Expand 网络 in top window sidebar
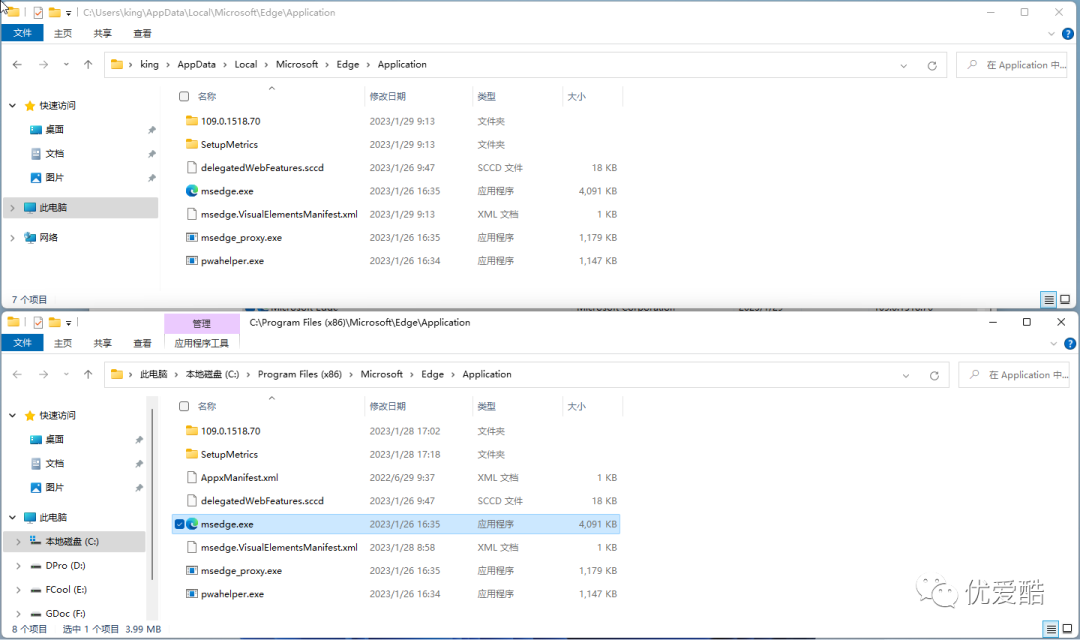Image resolution: width=1080 pixels, height=640 pixels. [x=12, y=238]
